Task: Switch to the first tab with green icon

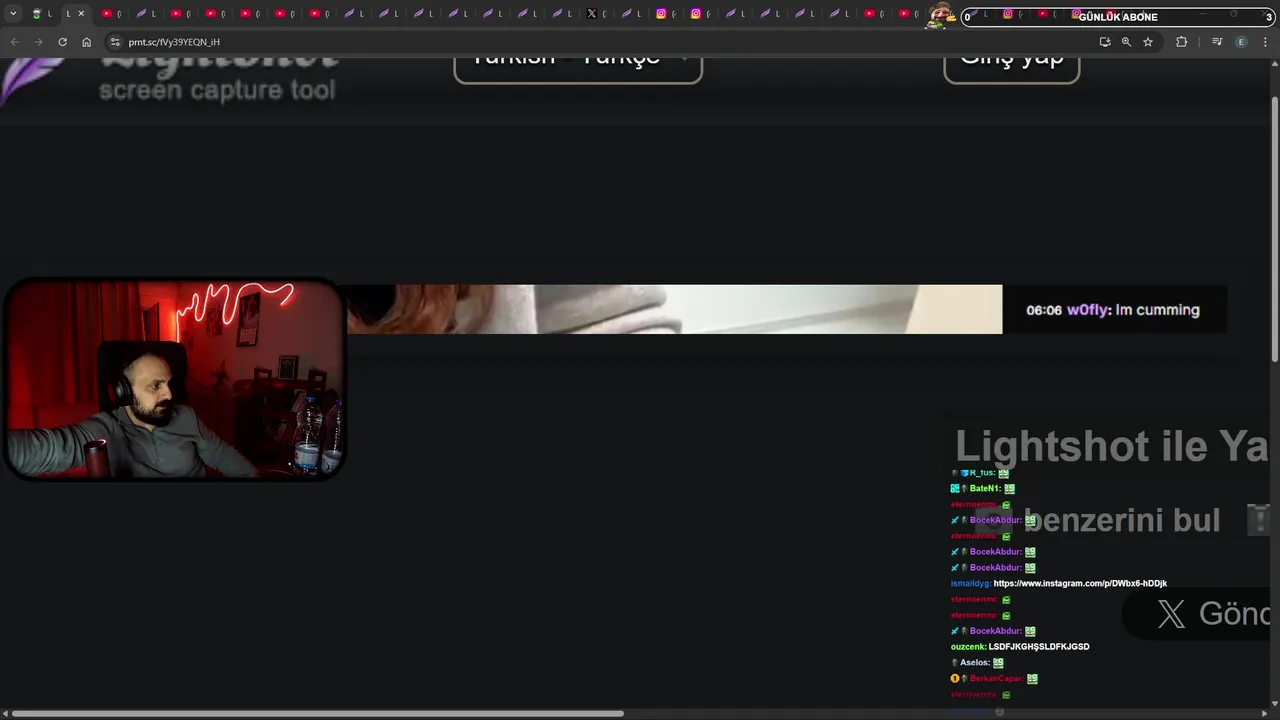Action: pos(37,14)
